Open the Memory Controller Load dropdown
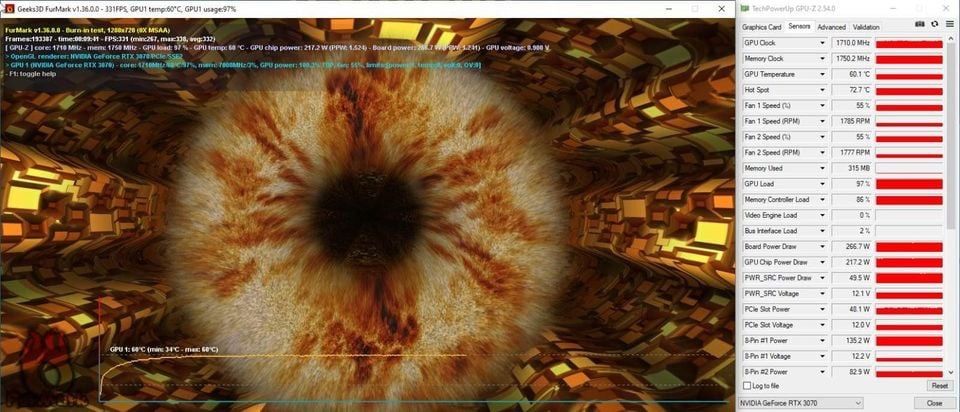Image resolution: width=960 pixels, height=412 pixels. (822, 200)
